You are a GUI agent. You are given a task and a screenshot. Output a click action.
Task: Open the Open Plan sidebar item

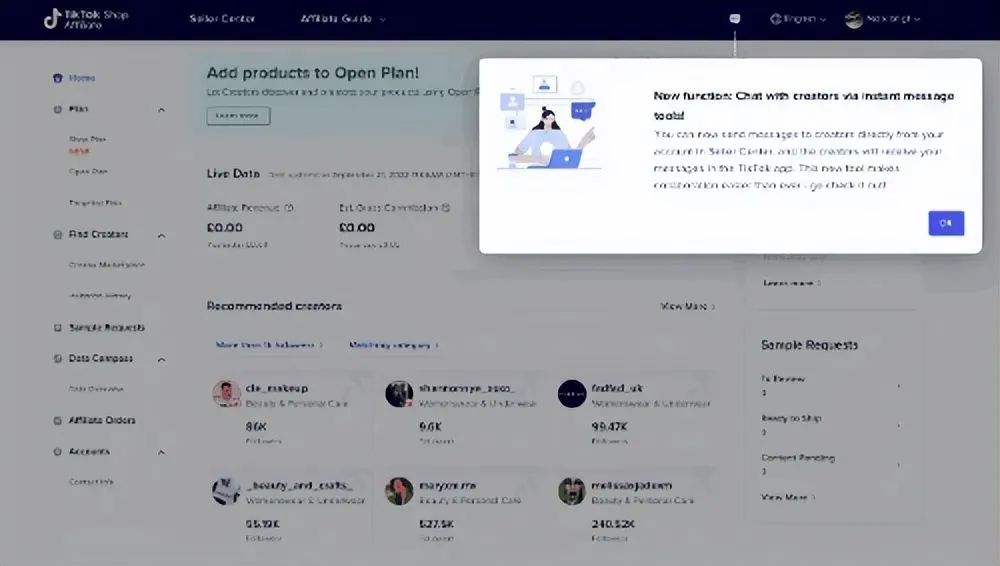pyautogui.click(x=88, y=172)
